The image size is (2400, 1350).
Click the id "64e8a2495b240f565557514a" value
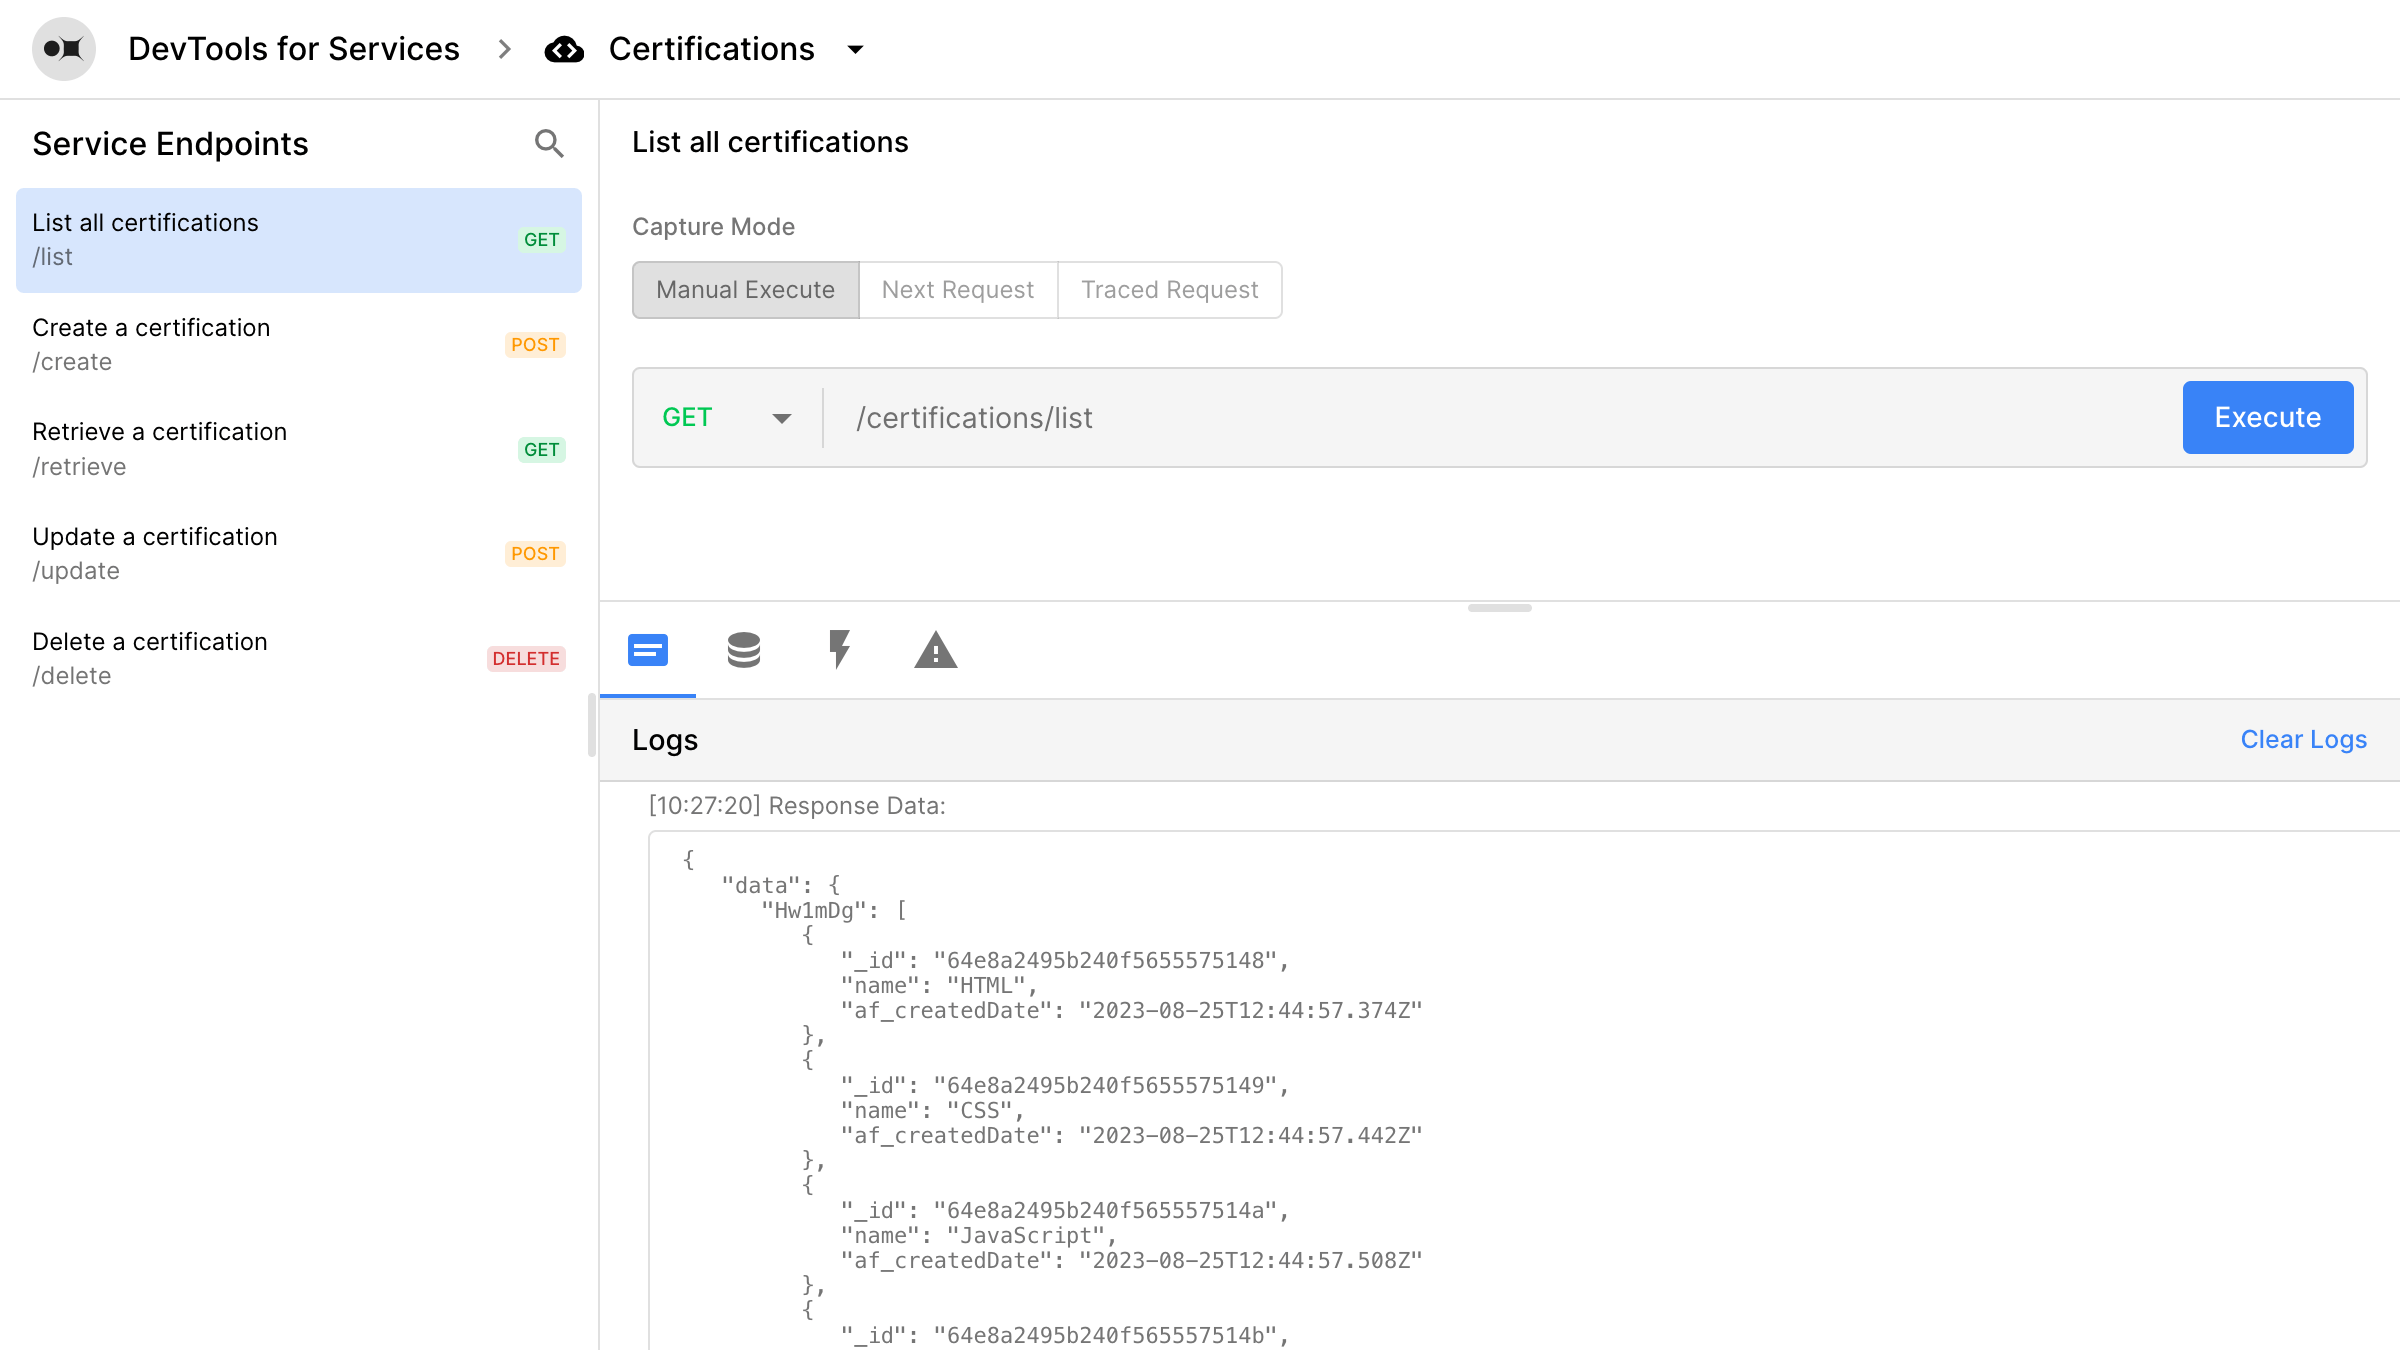[1105, 1211]
